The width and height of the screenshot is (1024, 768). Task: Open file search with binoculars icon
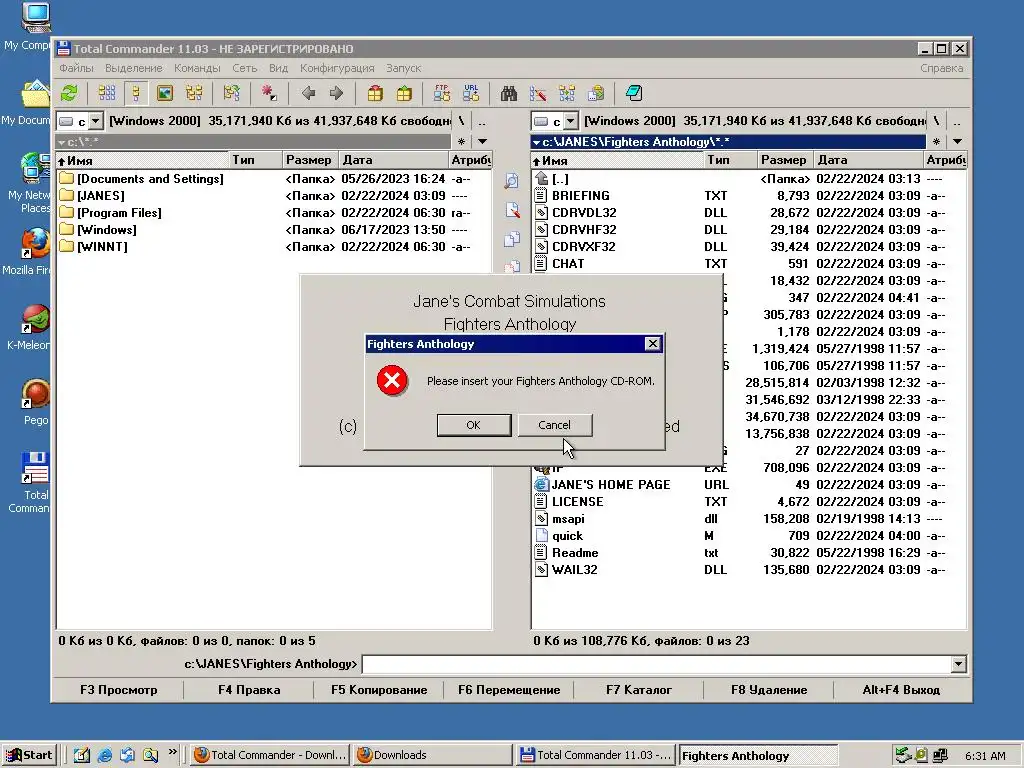[x=509, y=93]
